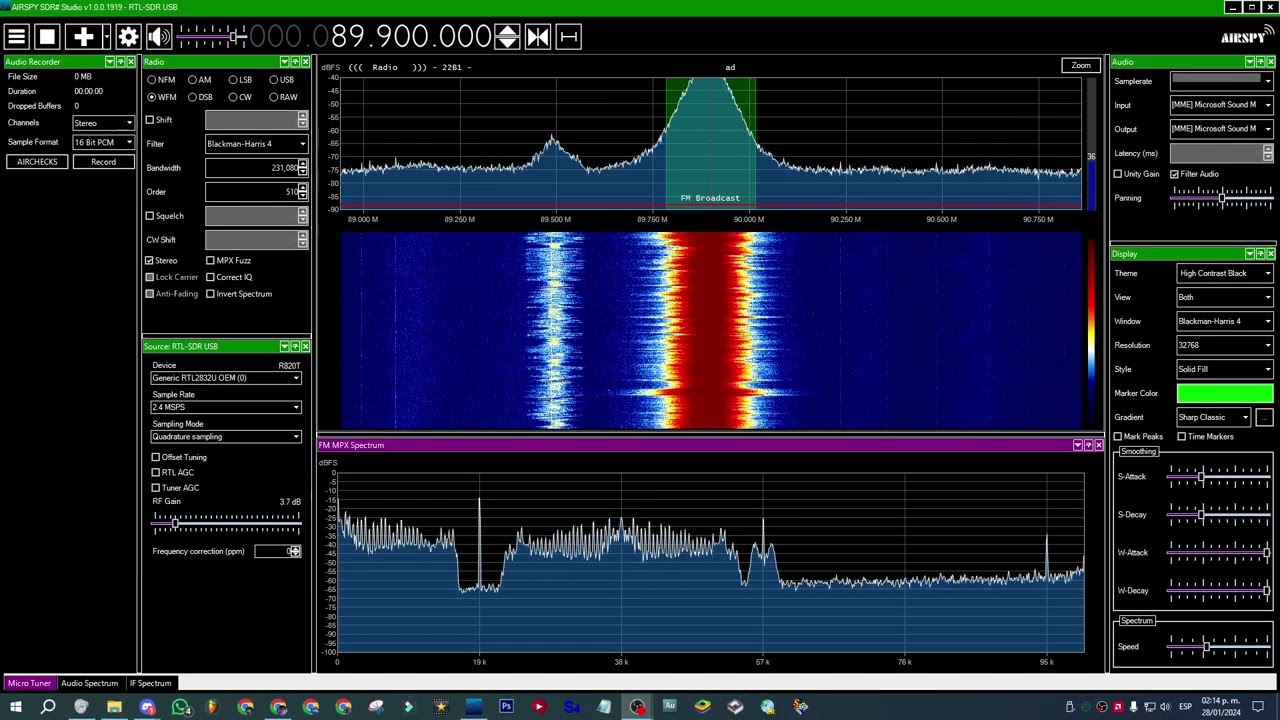Click the Order value stepper field
Viewport: 1280px width, 720px height.
[256, 192]
